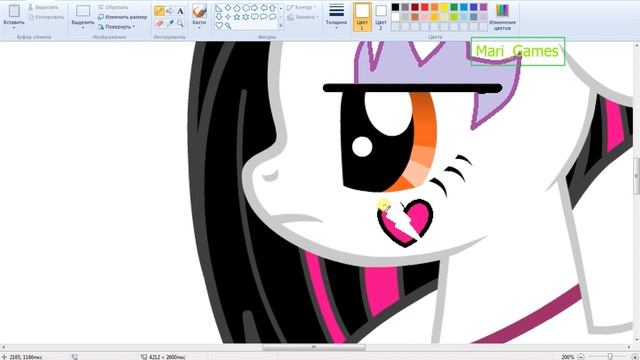Click the pink broken heart on canvas
Viewport: 640px width, 360px height.
point(405,223)
